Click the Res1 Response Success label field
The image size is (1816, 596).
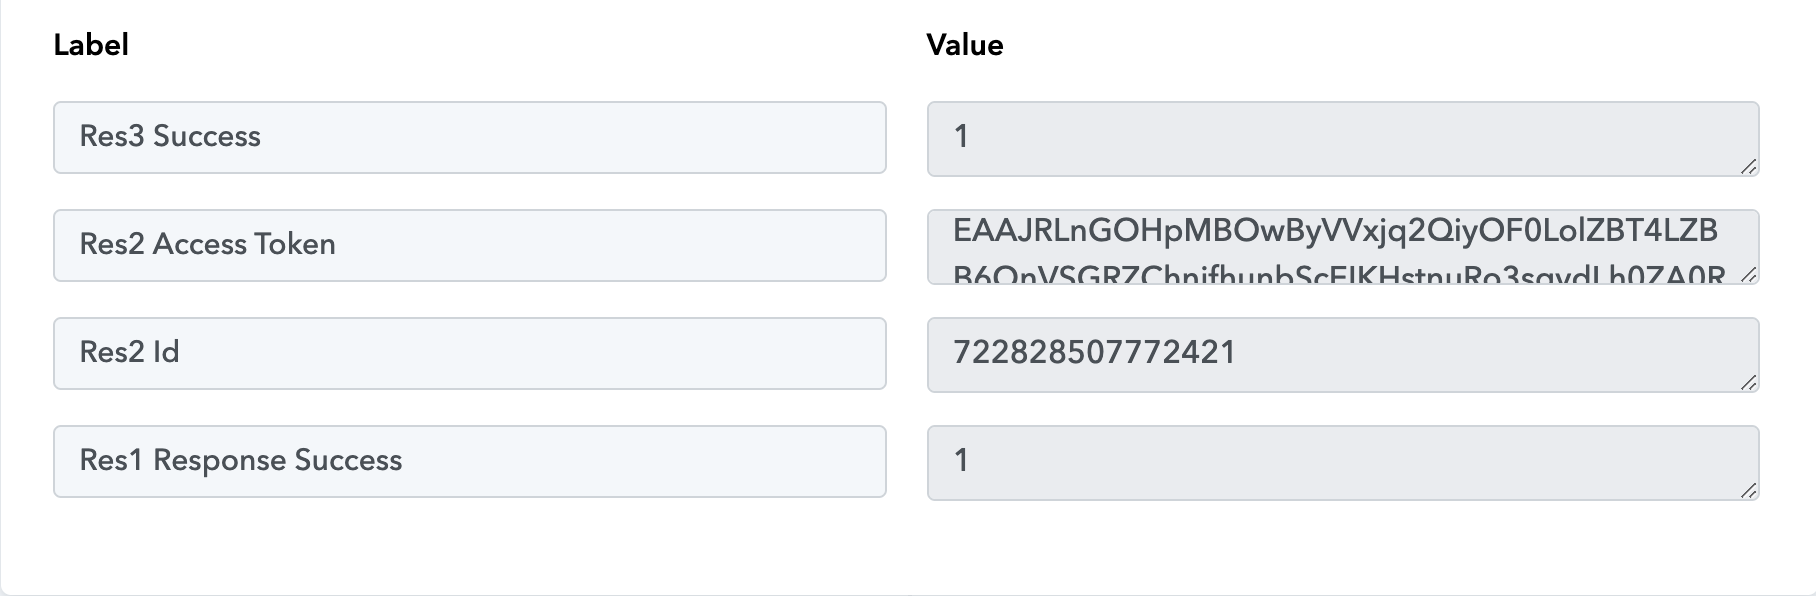pos(470,461)
